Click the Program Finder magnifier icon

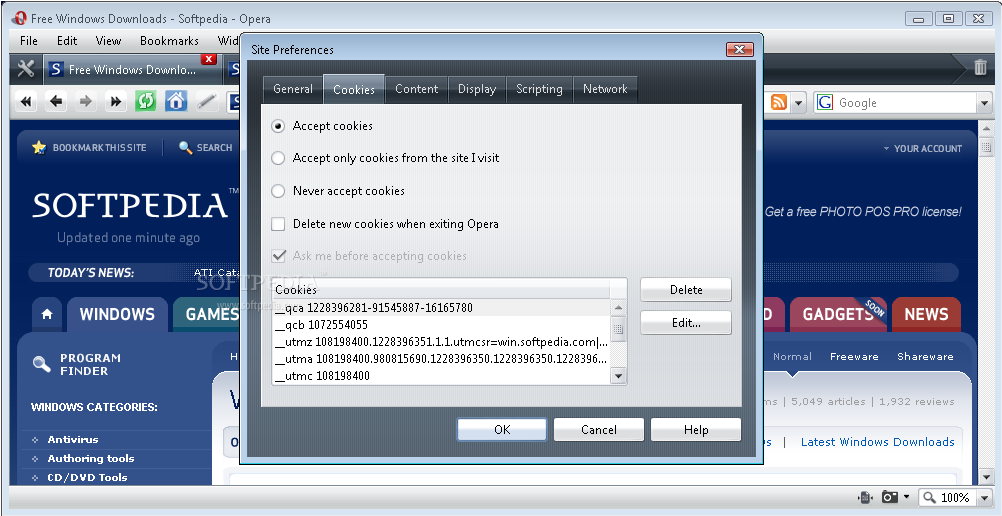point(42,364)
